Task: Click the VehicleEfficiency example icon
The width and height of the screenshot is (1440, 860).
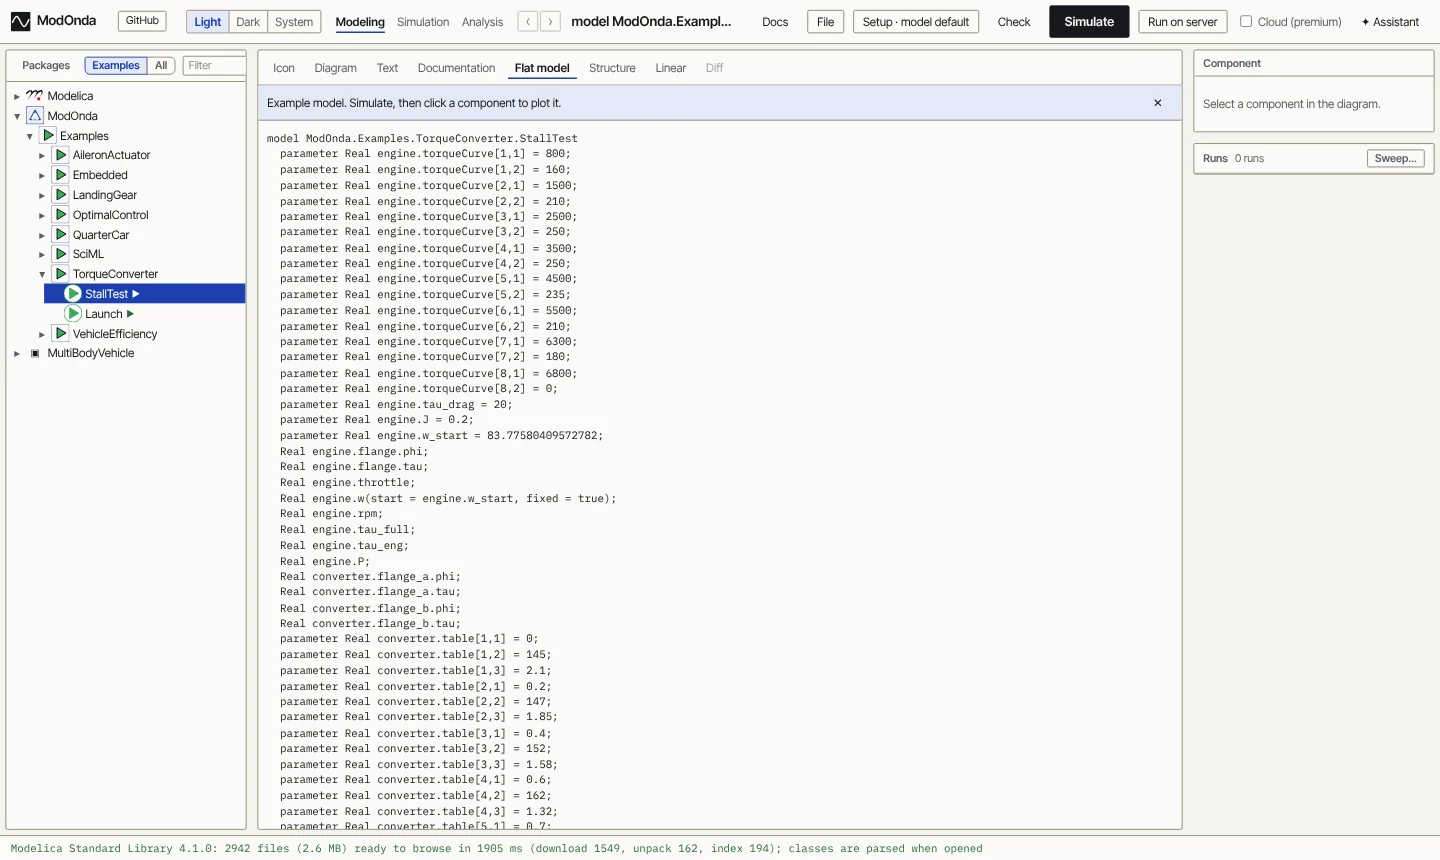Action: [61, 334]
